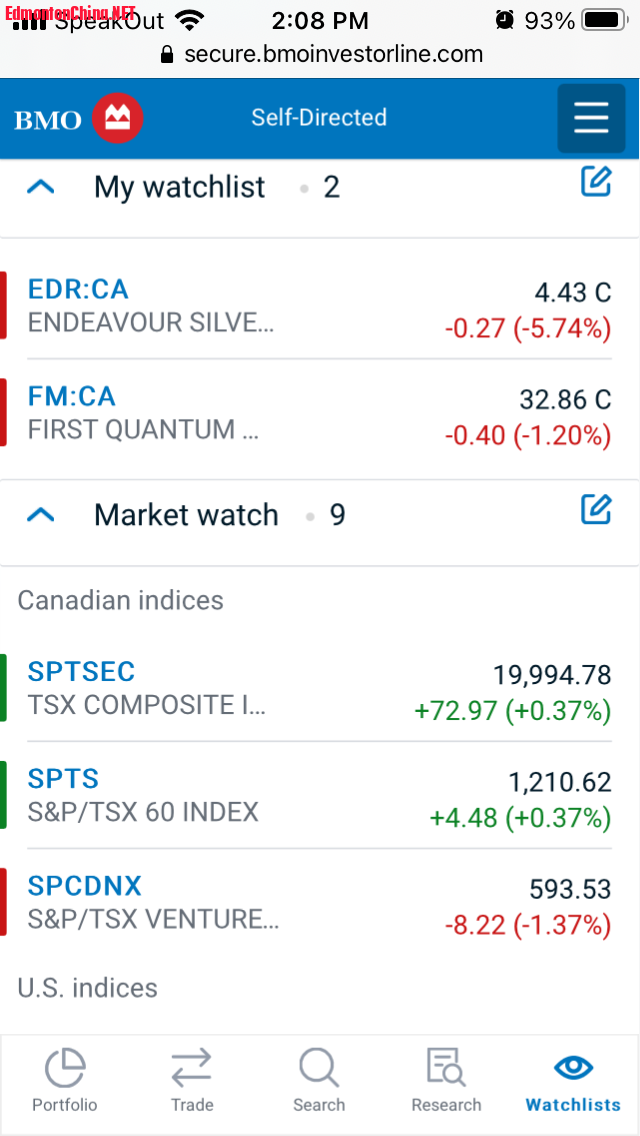
Task: Tap the Search magnifier icon
Action: point(319,1068)
